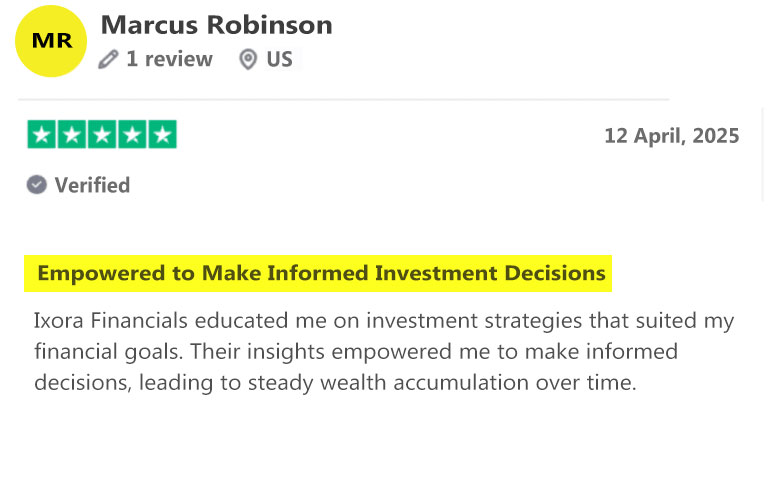The width and height of the screenshot is (768, 497).
Task: Click the 12 April, 2025 date
Action: (x=672, y=136)
